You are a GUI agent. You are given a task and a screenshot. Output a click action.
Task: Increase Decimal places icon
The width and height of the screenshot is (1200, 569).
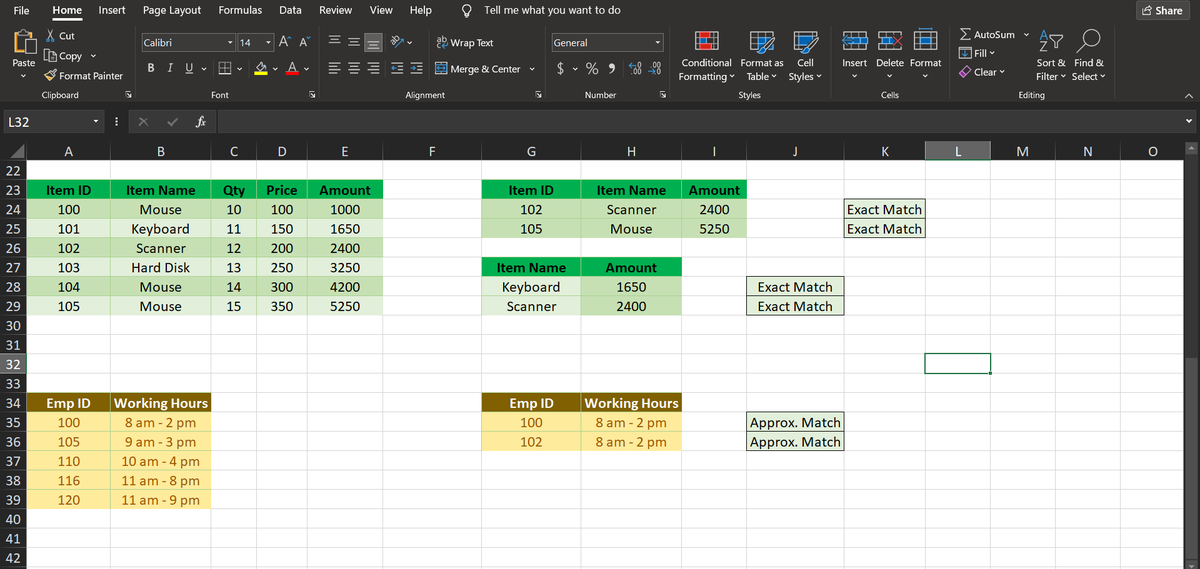[x=637, y=68]
